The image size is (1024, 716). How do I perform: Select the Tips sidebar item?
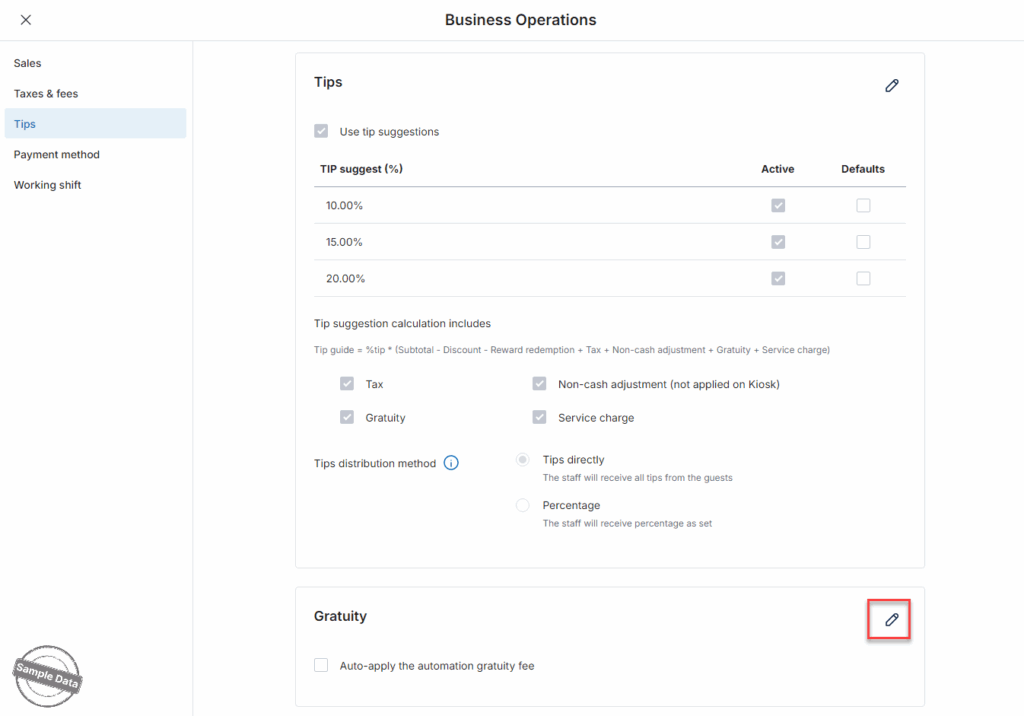(x=25, y=124)
